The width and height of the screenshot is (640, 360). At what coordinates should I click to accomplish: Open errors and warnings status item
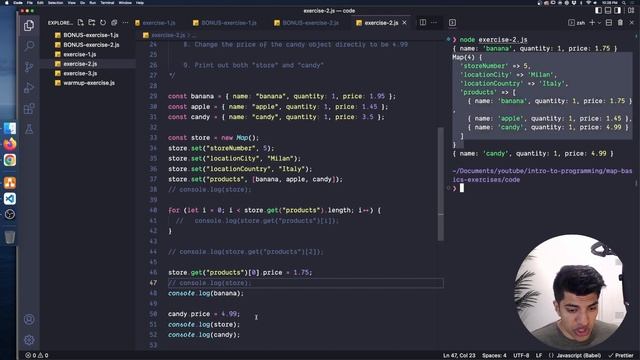[x=37, y=355]
